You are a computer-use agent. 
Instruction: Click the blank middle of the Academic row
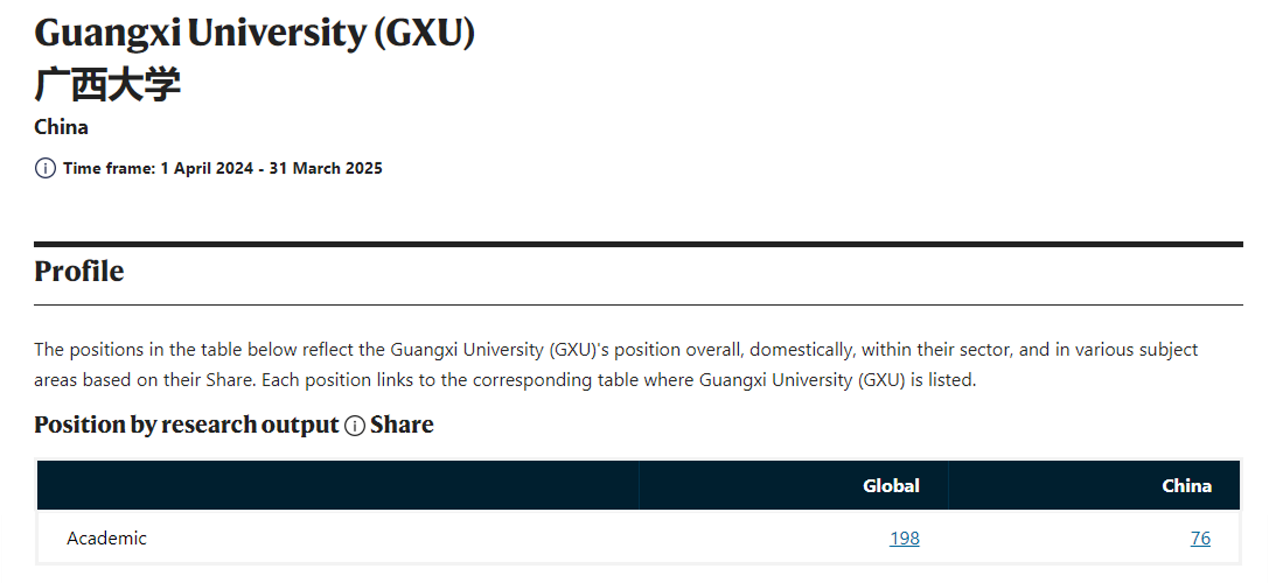pyautogui.click(x=500, y=538)
